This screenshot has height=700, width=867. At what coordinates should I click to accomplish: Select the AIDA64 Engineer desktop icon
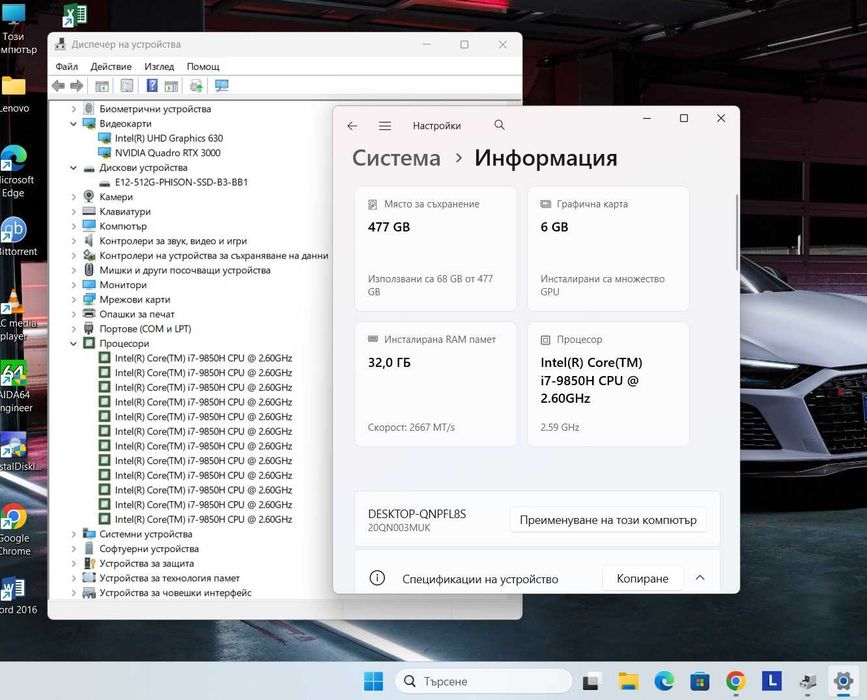pyautogui.click(x=14, y=386)
